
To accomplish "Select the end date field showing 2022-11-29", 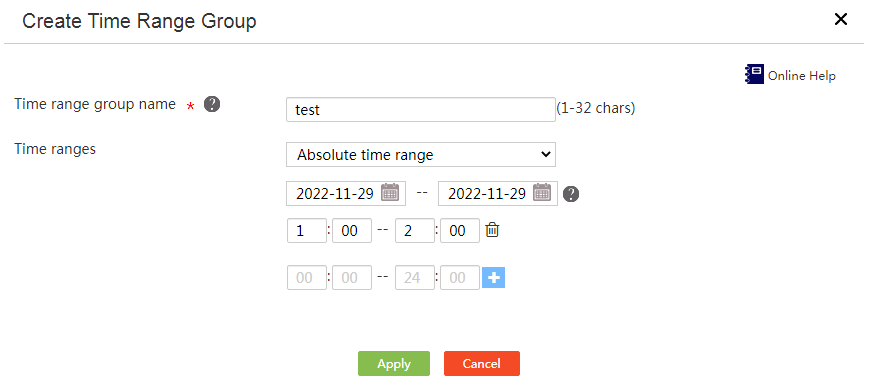I will (x=498, y=193).
